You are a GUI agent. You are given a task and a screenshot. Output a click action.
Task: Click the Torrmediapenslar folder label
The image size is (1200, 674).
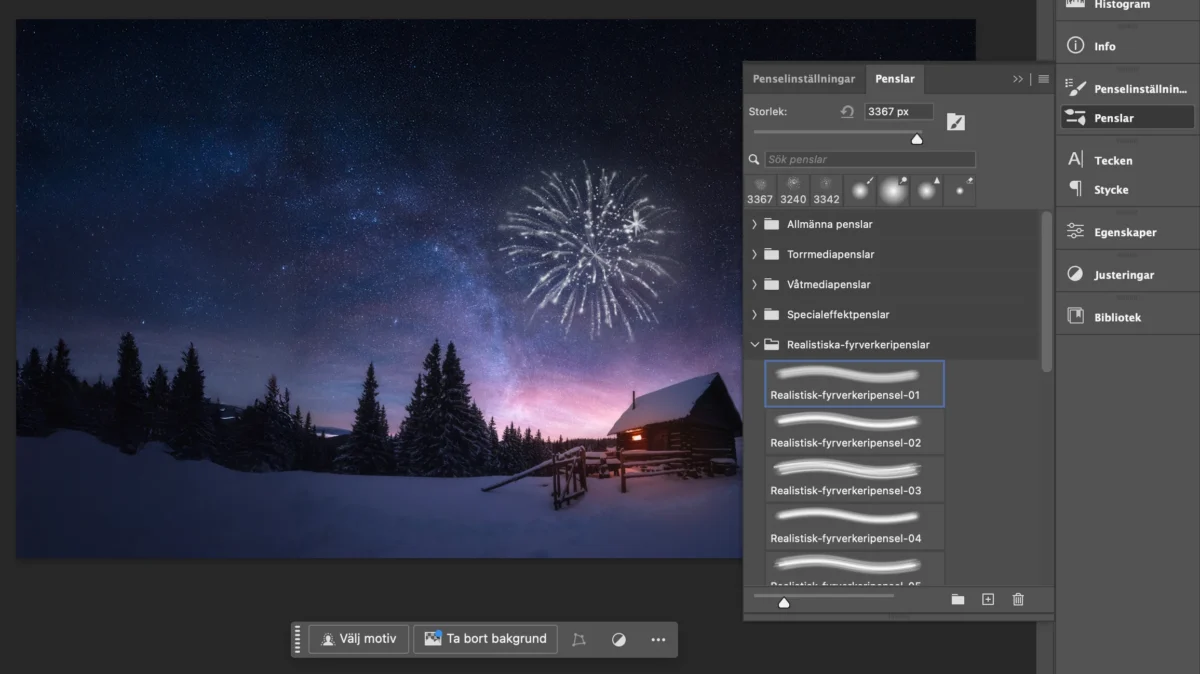click(831, 255)
